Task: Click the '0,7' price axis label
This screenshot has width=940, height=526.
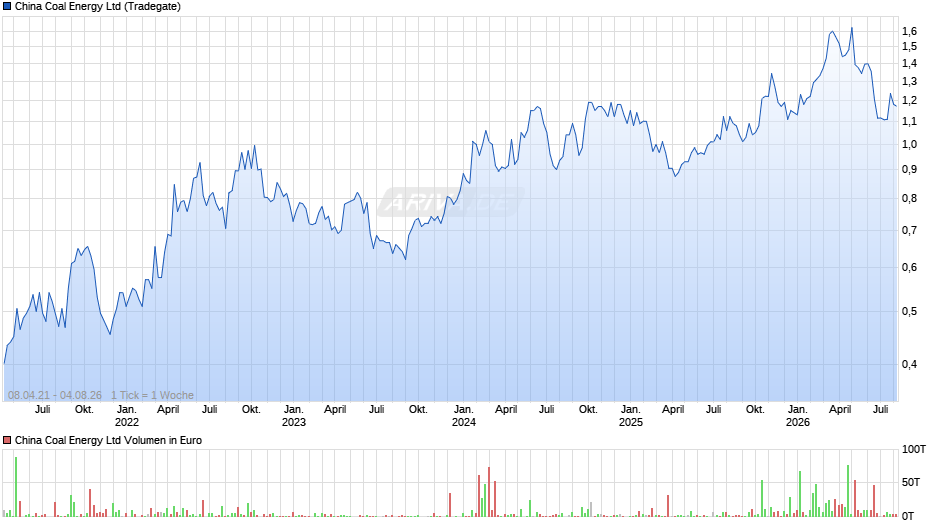Action: click(909, 231)
